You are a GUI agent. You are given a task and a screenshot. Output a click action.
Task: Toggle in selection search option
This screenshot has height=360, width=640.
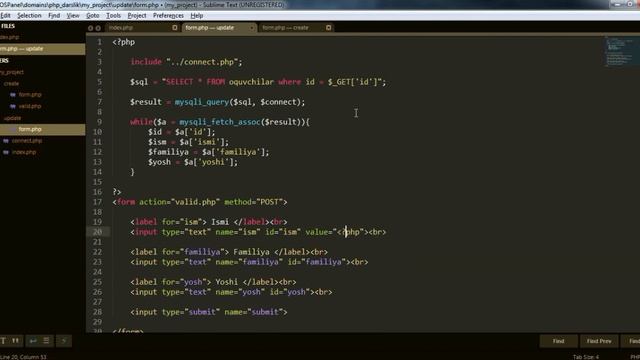click(46, 341)
